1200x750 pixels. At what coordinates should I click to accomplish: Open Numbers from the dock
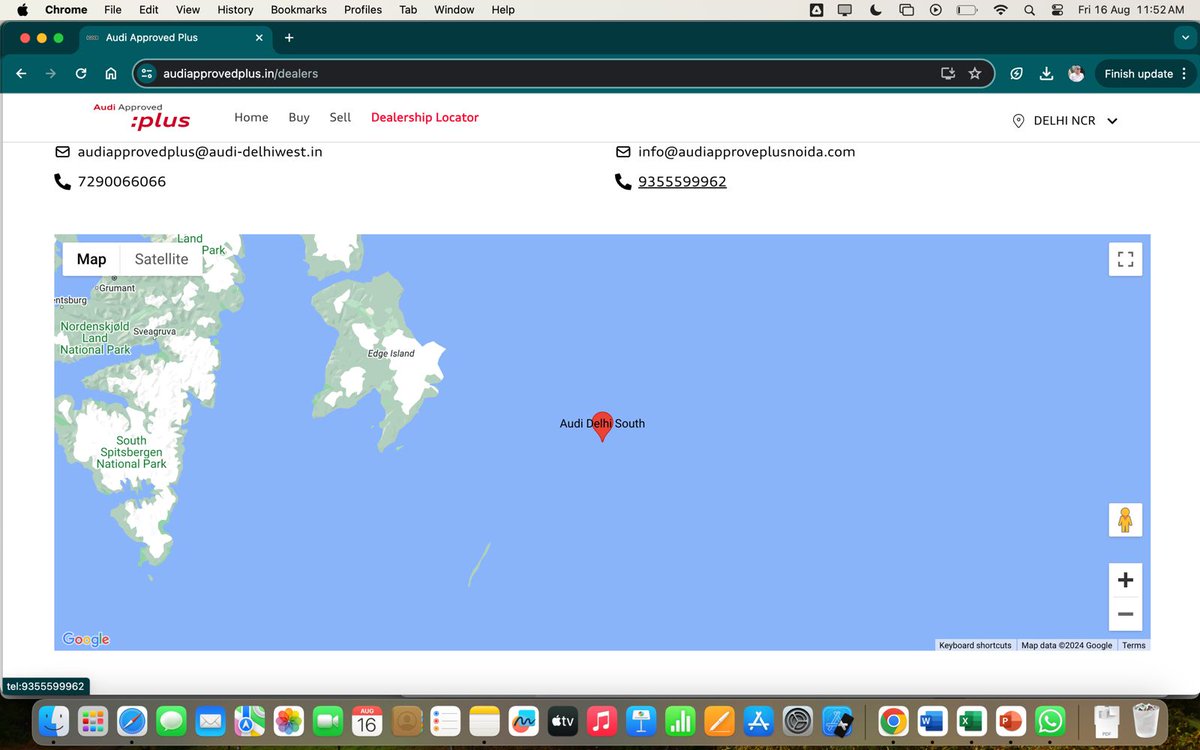(x=679, y=720)
